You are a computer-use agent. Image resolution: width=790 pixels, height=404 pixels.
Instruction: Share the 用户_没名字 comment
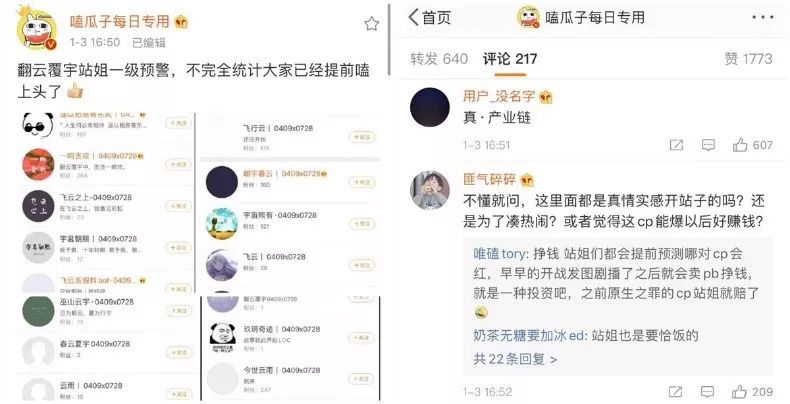pyautogui.click(x=676, y=145)
